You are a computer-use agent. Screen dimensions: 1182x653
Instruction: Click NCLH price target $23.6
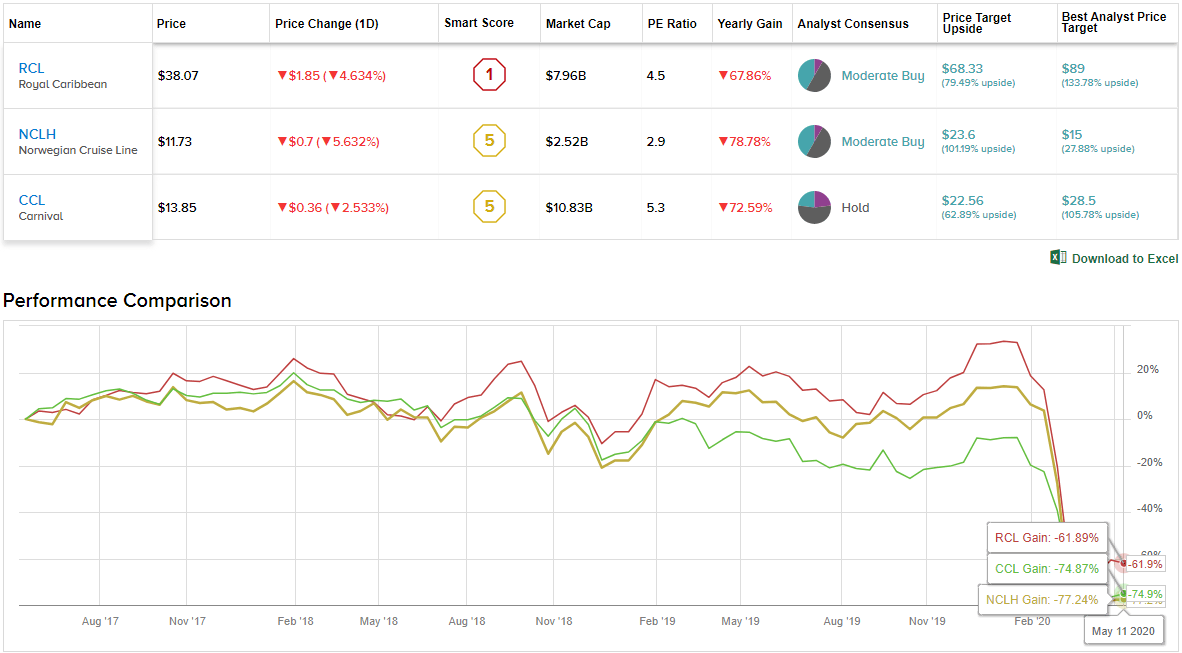(x=958, y=134)
